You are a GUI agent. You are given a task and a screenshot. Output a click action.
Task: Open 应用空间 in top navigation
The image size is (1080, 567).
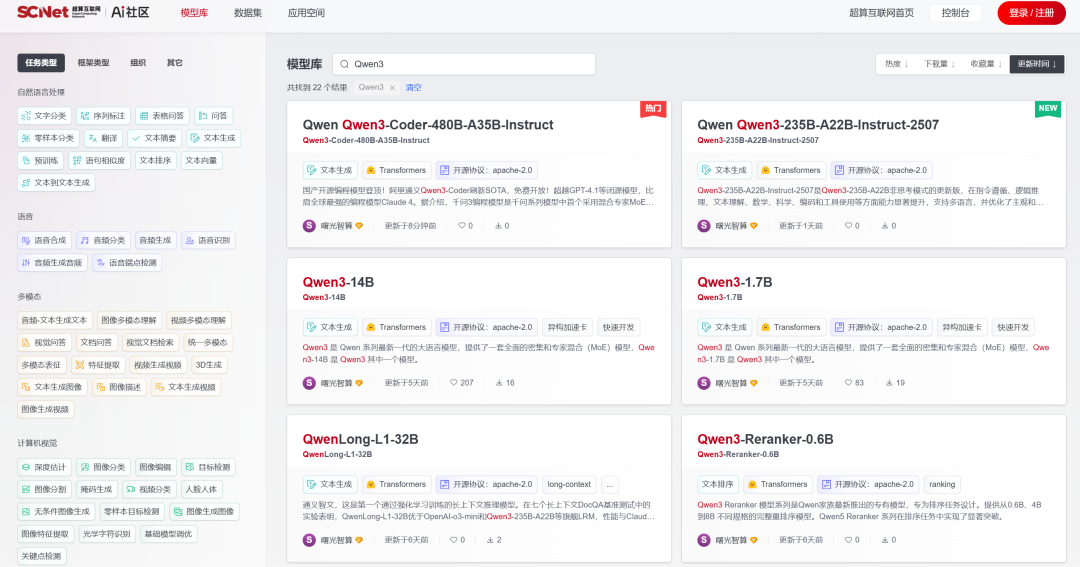(x=306, y=12)
